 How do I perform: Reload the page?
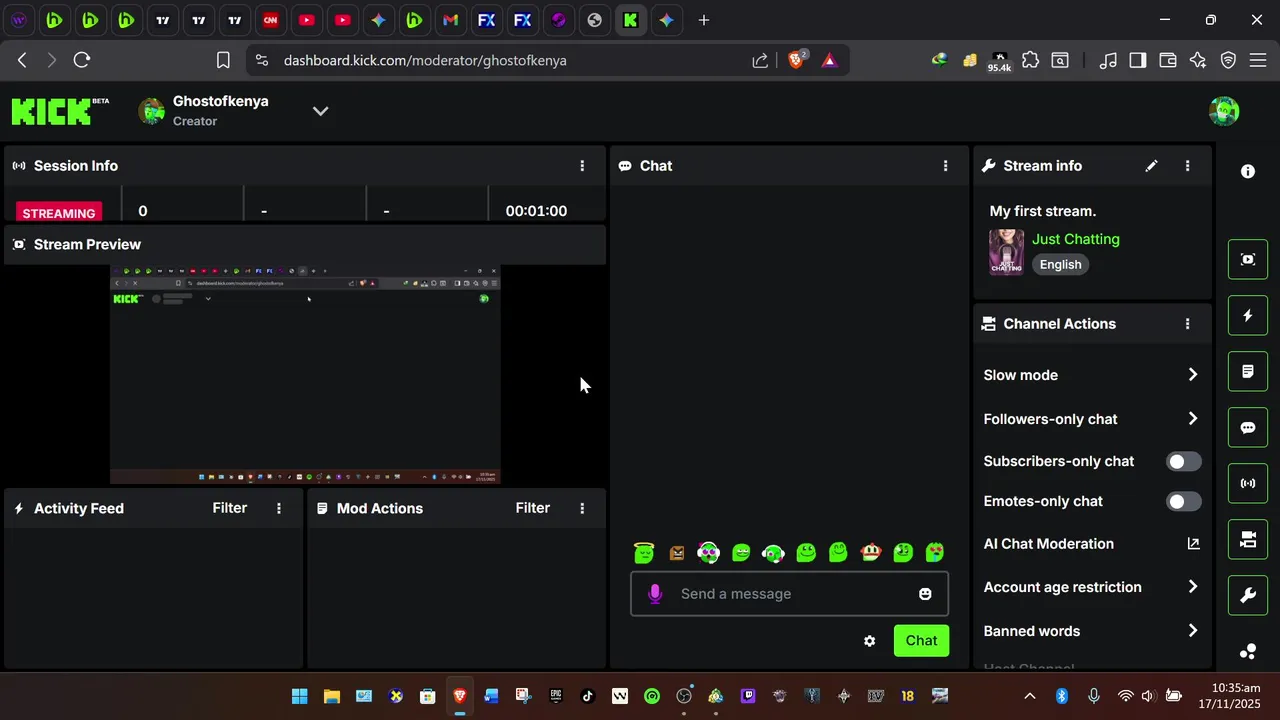coord(82,60)
